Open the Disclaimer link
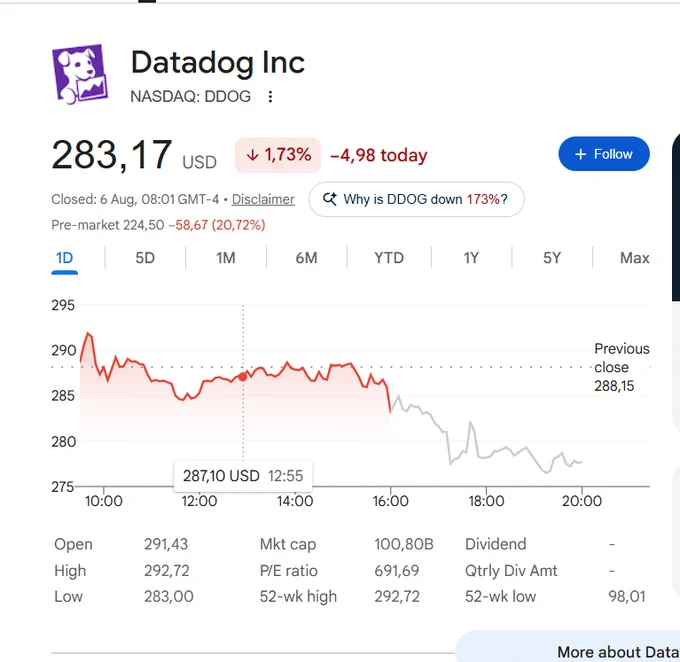 click(x=263, y=199)
